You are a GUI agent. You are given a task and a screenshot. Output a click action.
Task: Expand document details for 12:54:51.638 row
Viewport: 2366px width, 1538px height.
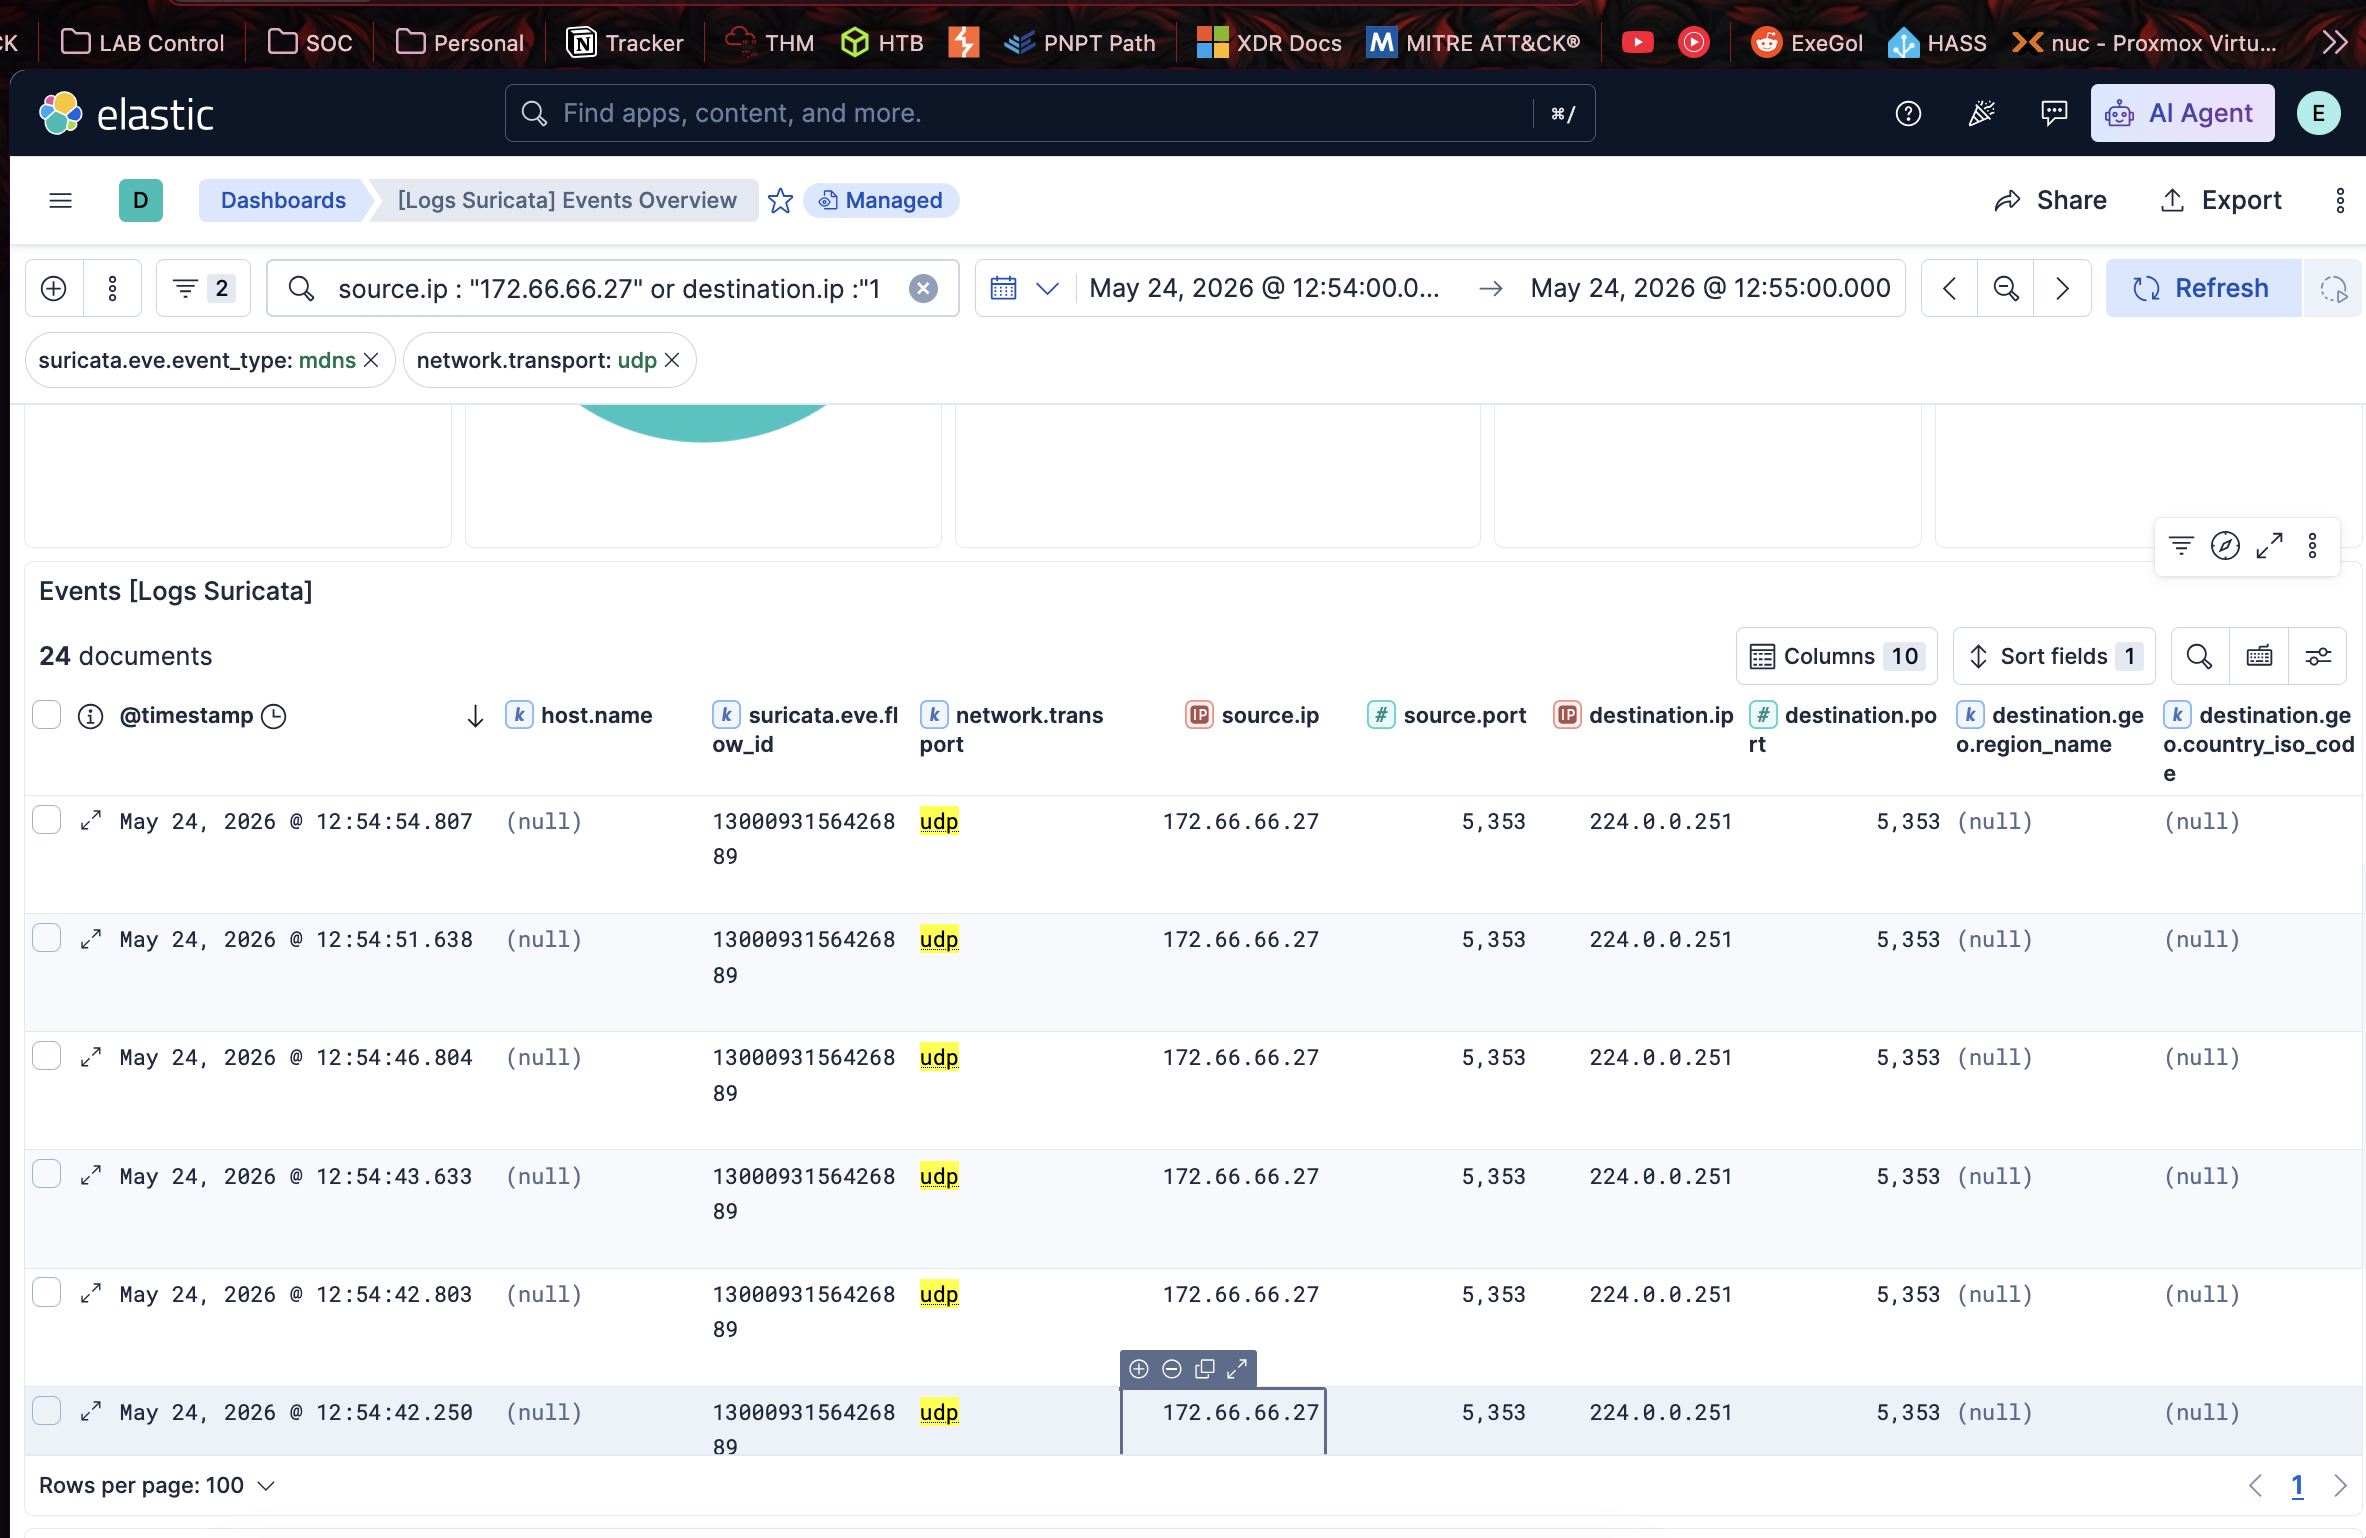91,939
